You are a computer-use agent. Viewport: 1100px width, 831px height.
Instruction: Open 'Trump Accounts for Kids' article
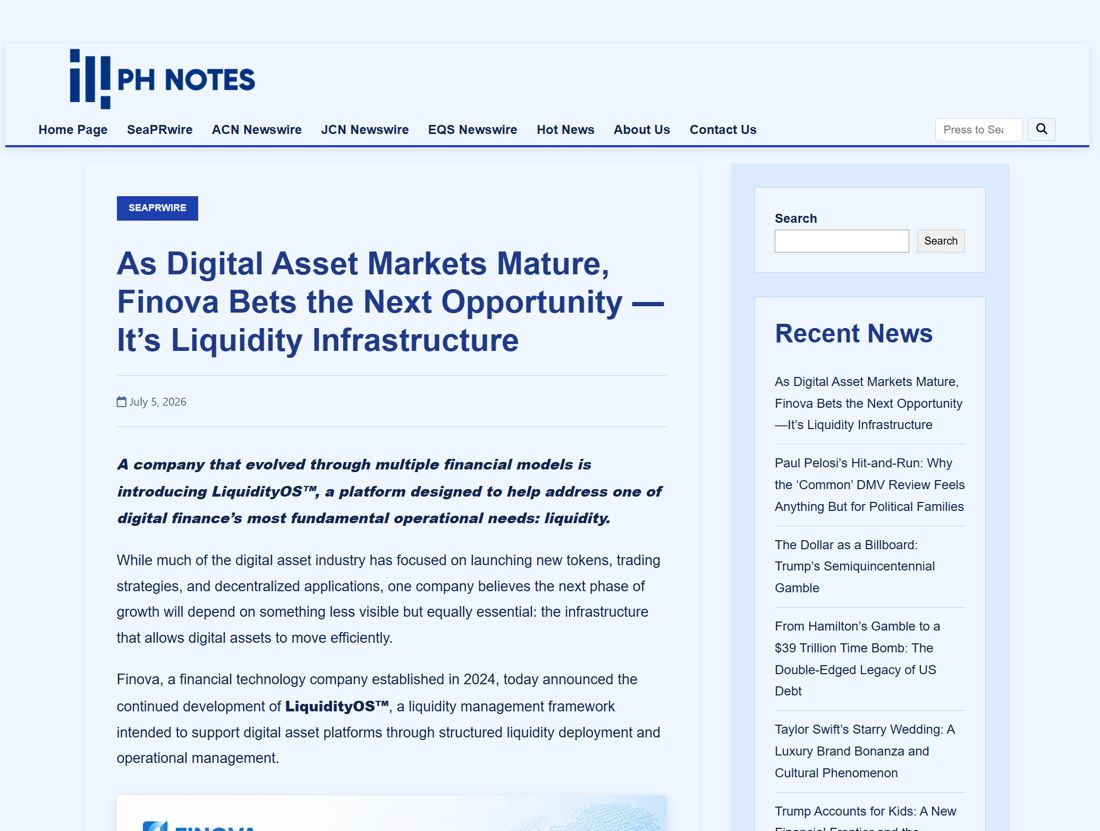click(865, 816)
